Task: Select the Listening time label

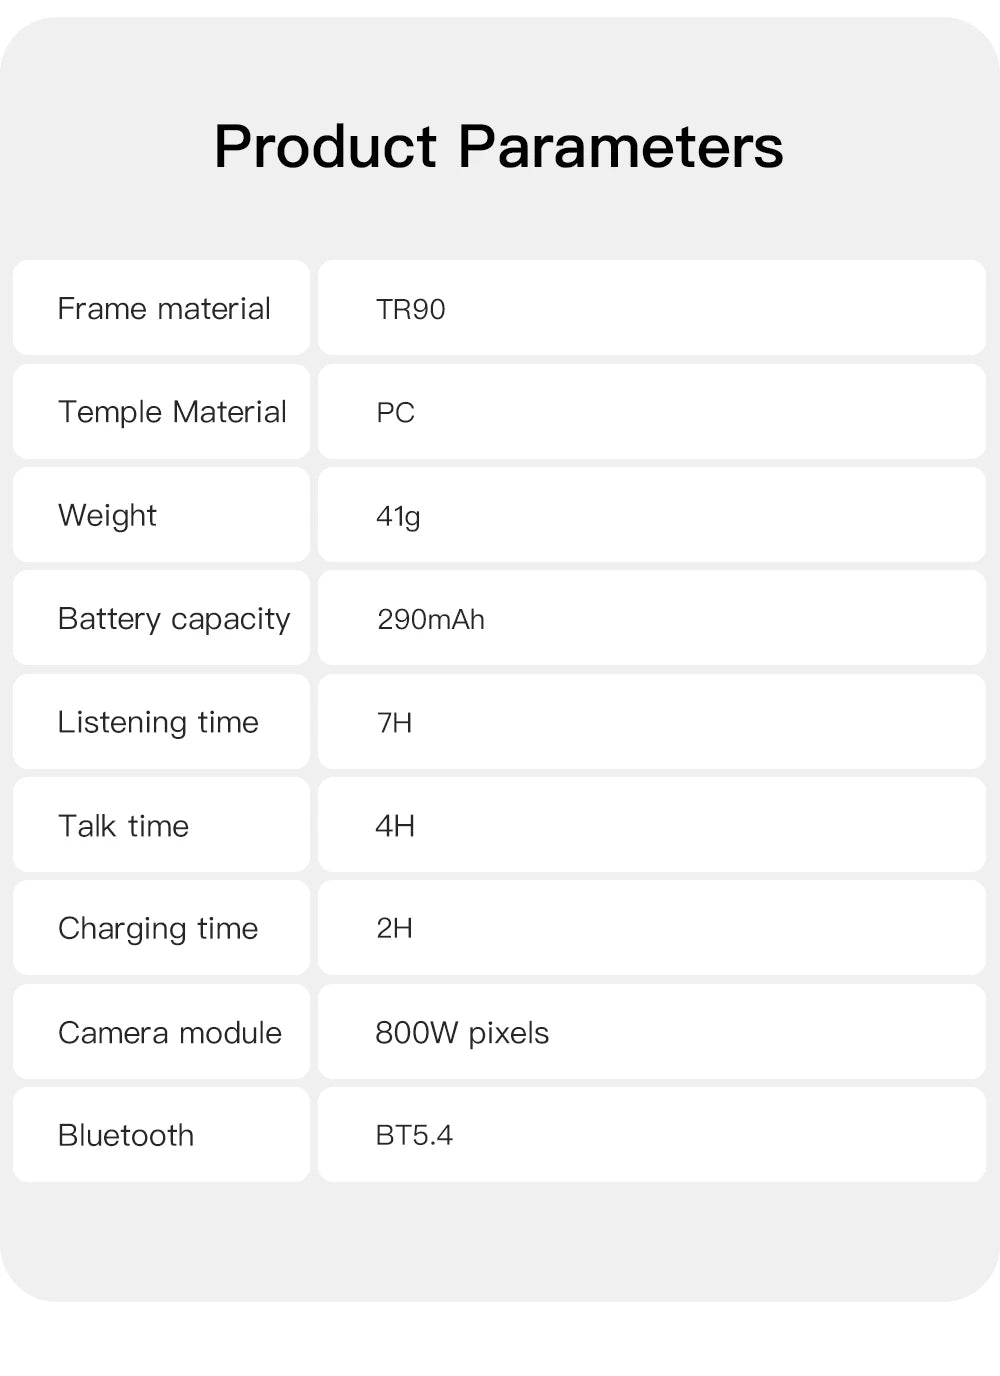Action: [x=158, y=722]
